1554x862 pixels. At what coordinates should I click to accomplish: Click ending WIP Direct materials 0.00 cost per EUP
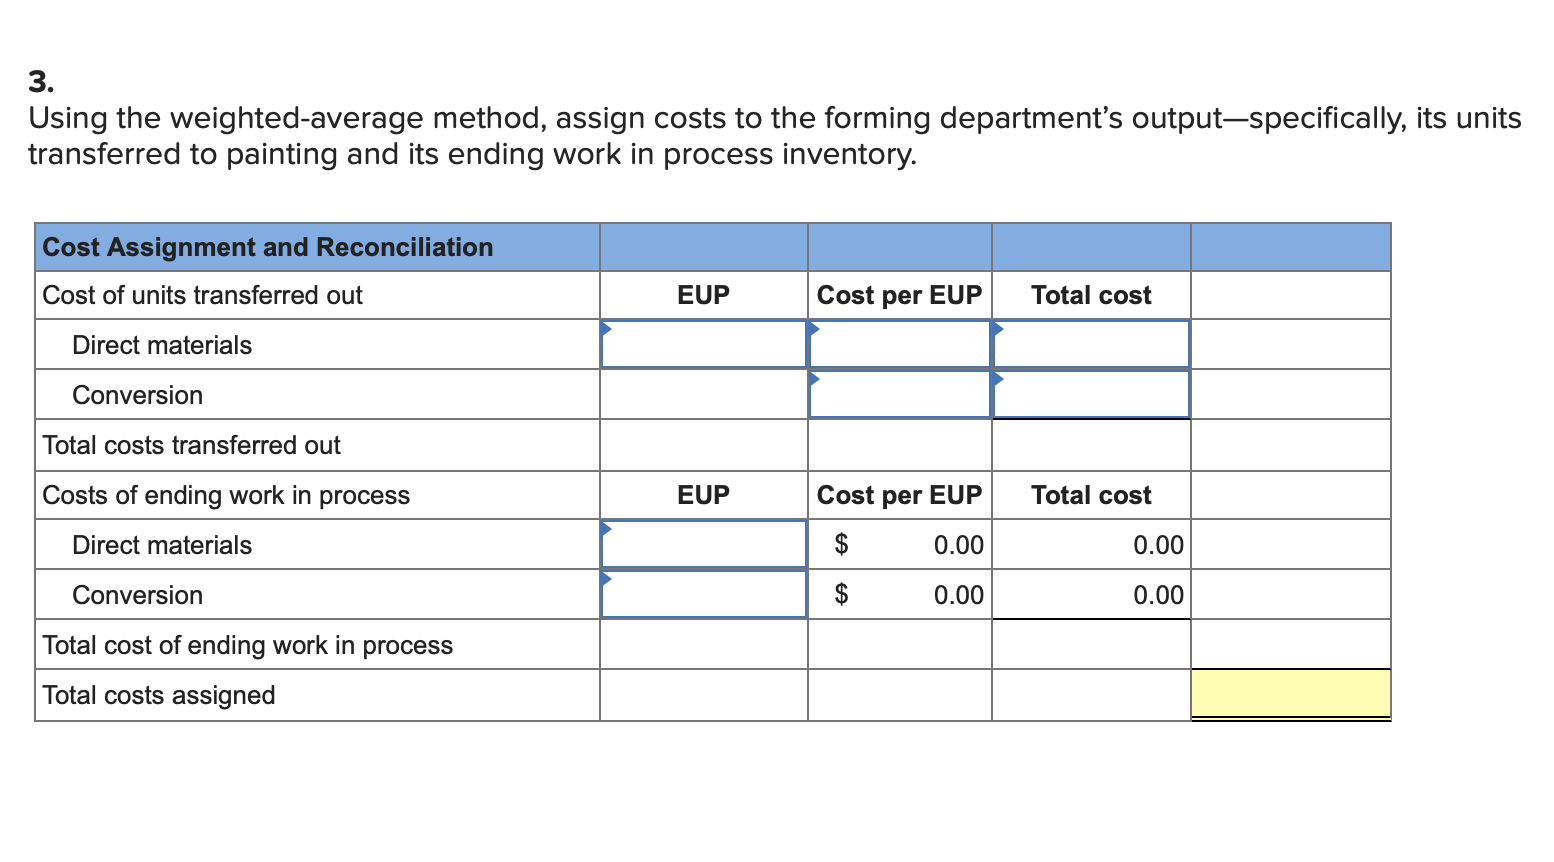(x=958, y=545)
